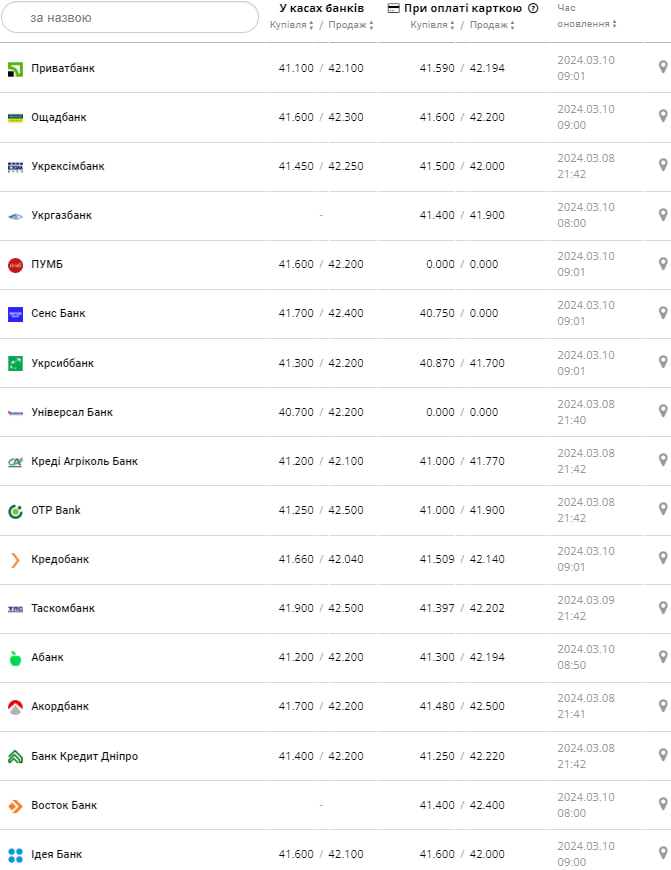Screen dimensions: 671x870
Task: Sort by card payment Купівля rate
Action: pos(432,25)
